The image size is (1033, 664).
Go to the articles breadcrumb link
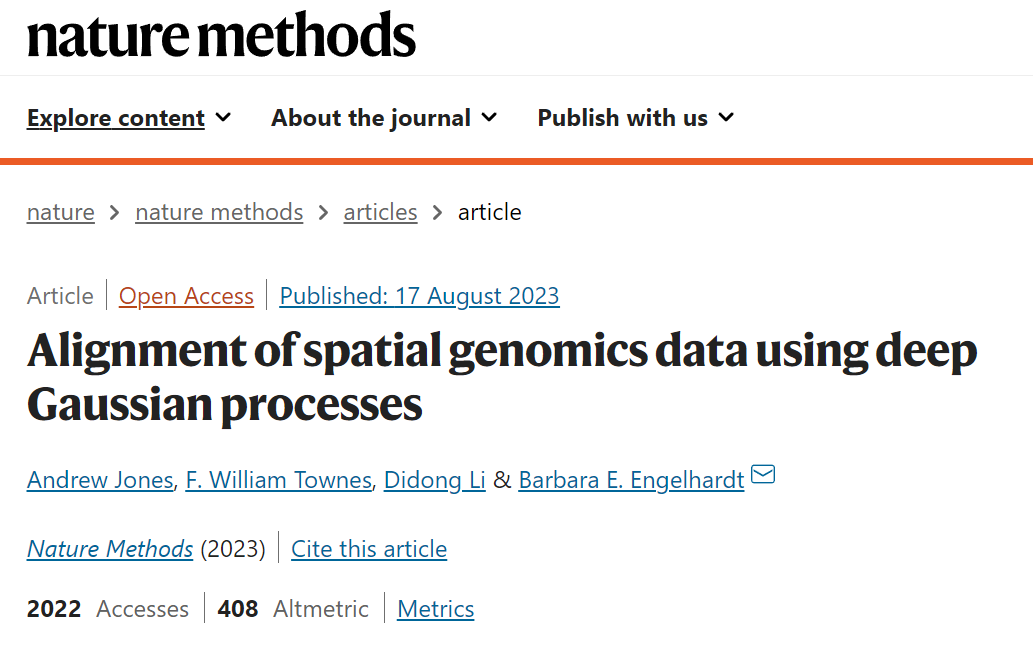380,212
